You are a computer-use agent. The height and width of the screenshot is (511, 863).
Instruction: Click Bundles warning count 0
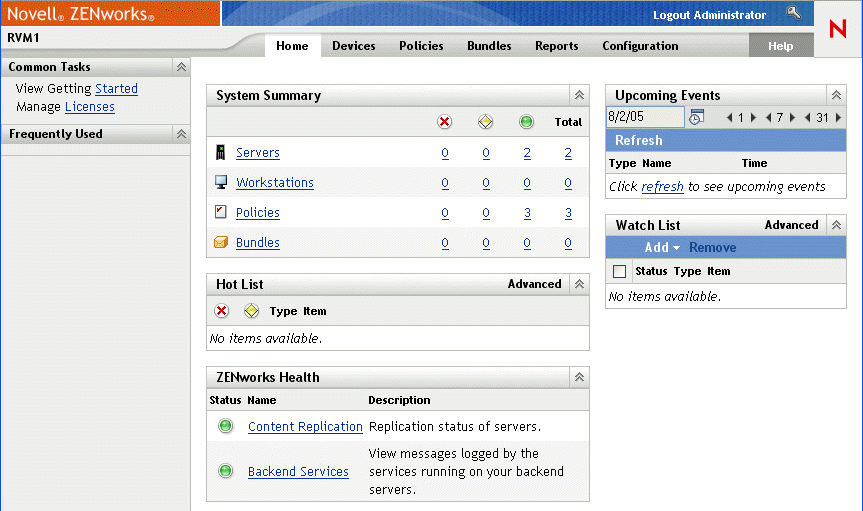pos(485,243)
